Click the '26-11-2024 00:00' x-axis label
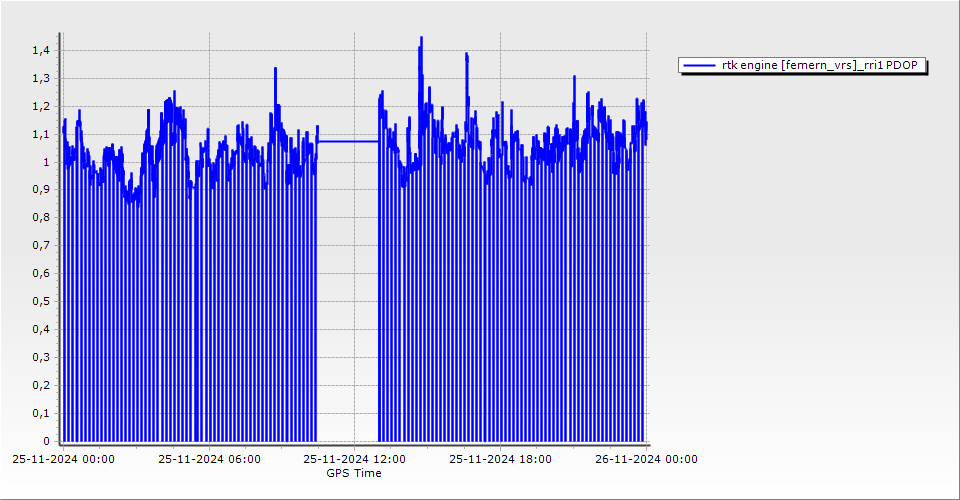The width and height of the screenshot is (960, 500). 646,459
